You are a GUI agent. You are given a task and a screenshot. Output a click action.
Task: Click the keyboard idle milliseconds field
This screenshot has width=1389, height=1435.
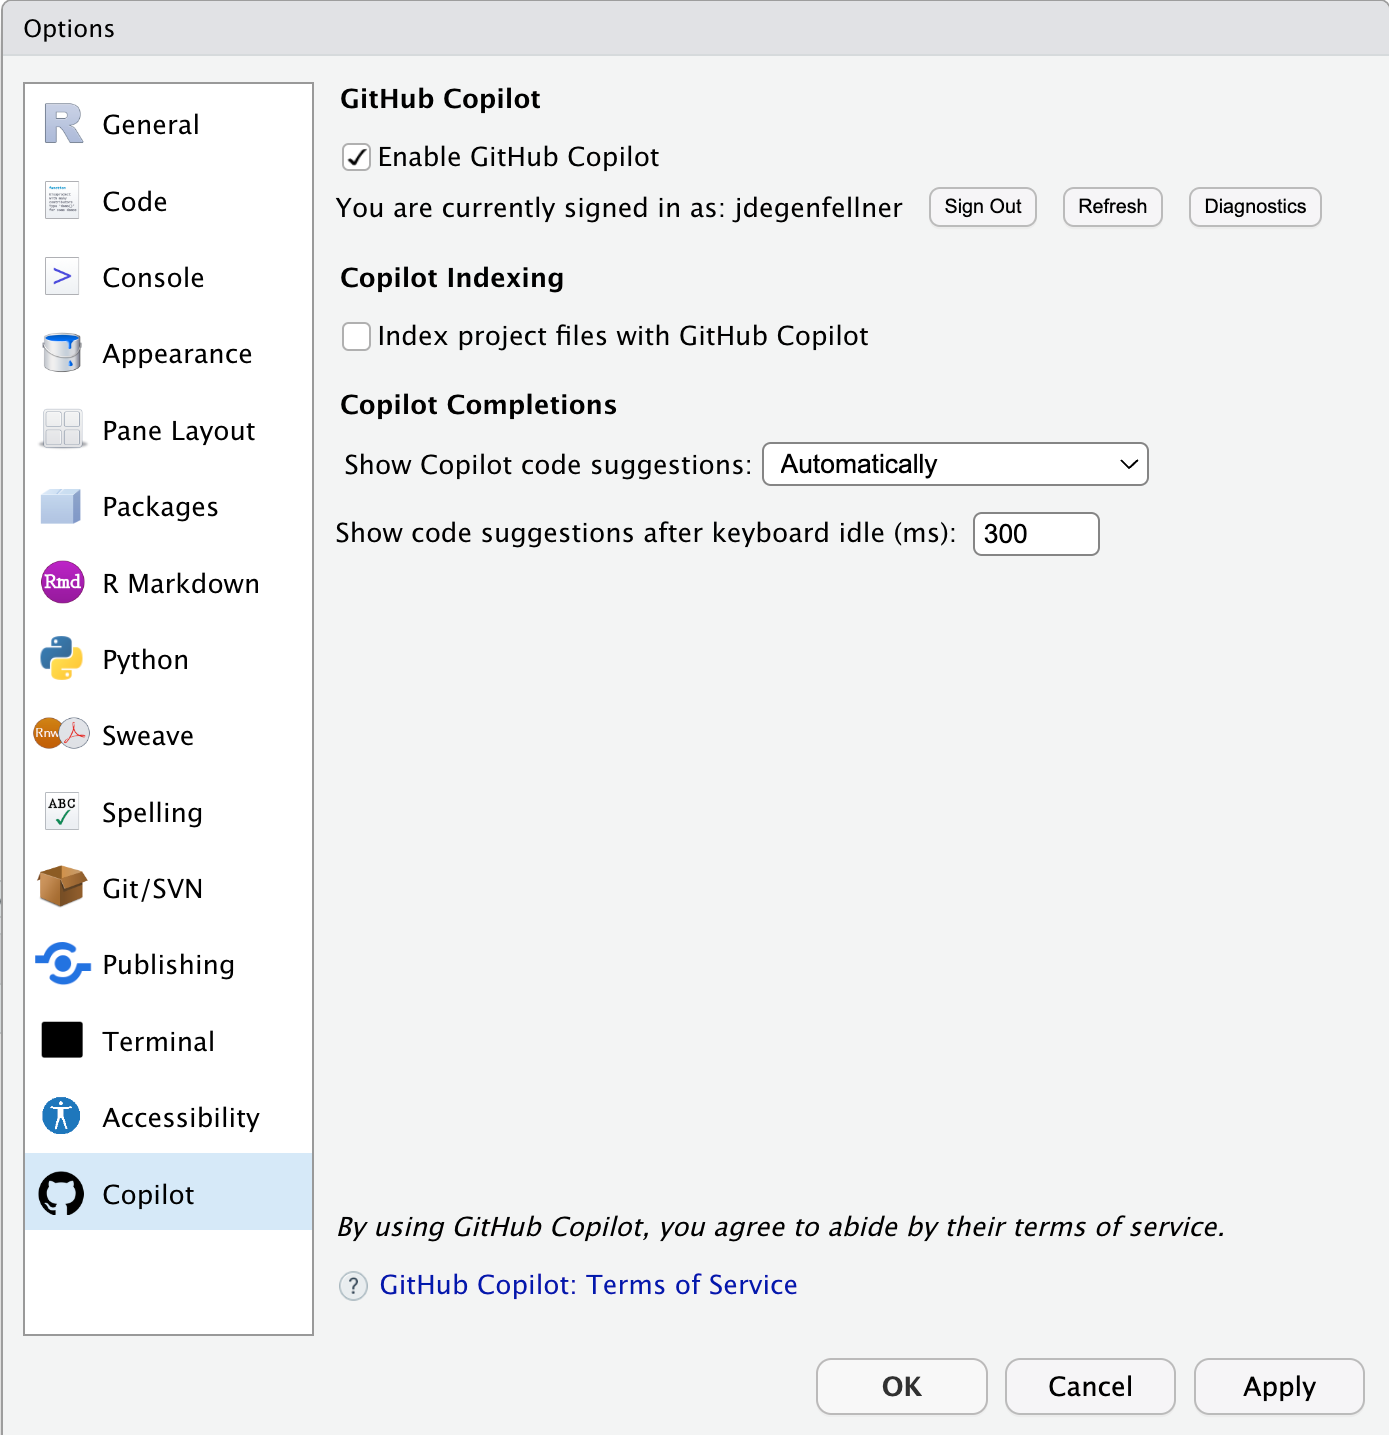tap(1036, 534)
